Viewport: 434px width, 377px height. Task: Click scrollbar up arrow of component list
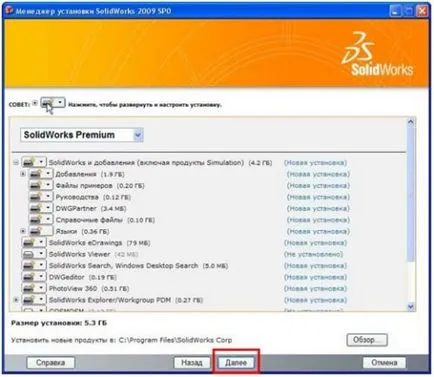coord(411,122)
